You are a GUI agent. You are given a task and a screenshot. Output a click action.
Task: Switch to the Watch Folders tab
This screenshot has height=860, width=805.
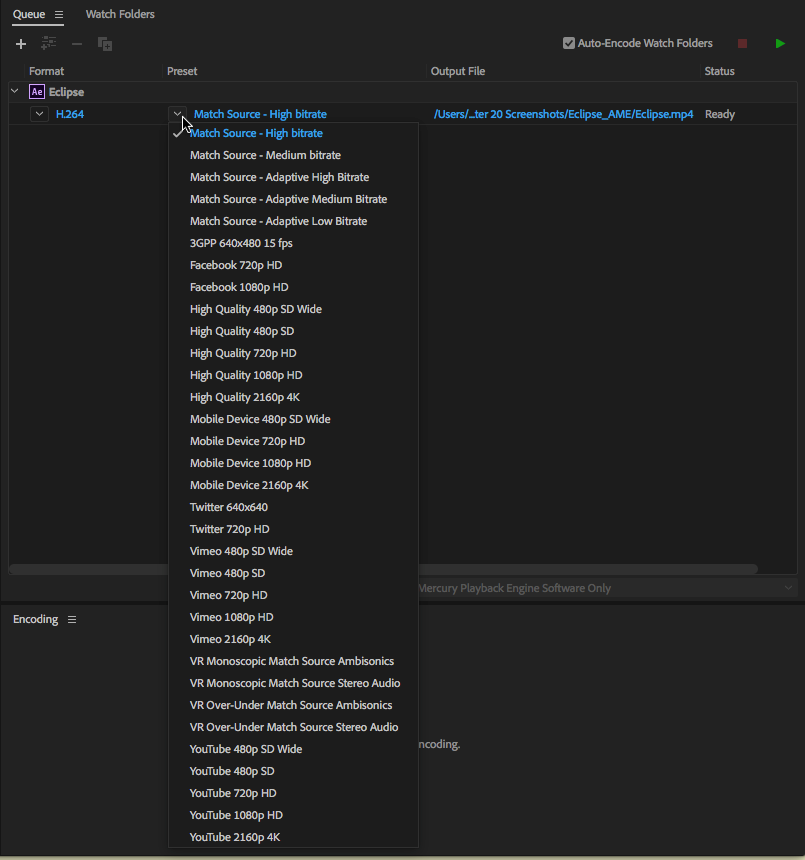coord(120,15)
